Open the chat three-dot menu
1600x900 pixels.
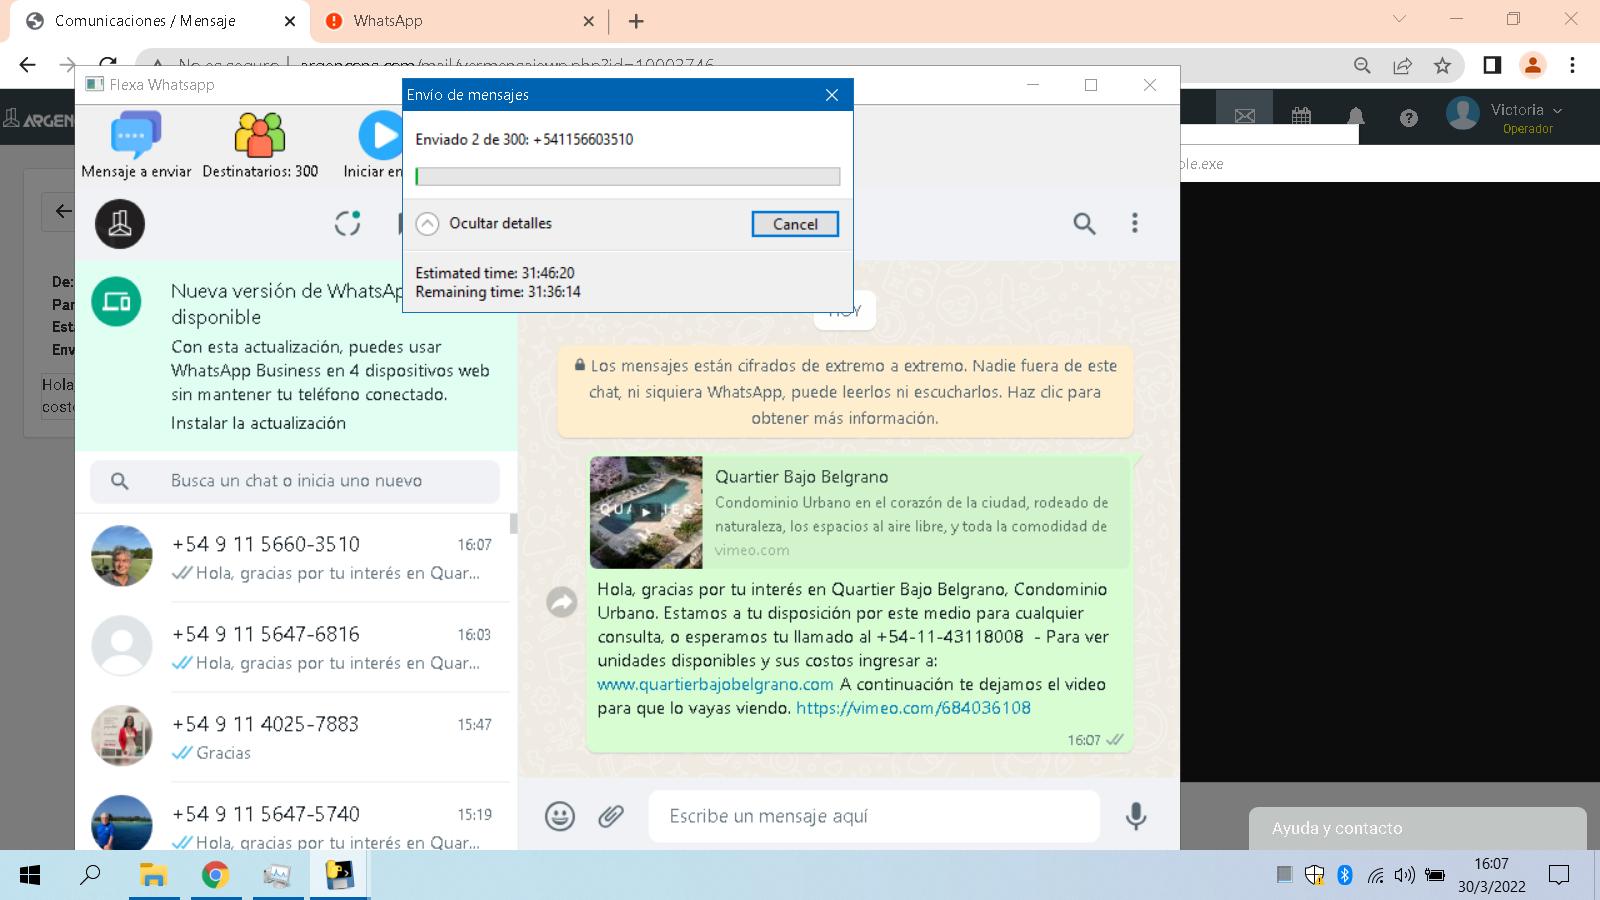coord(1134,223)
